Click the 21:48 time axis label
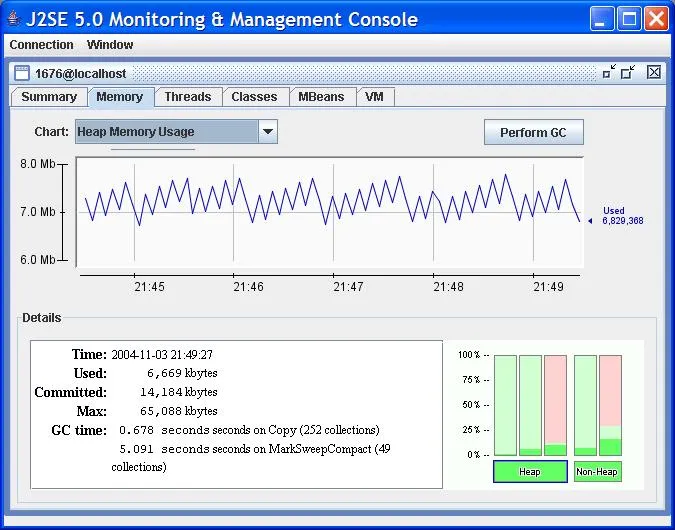675x530 pixels. coord(448,287)
